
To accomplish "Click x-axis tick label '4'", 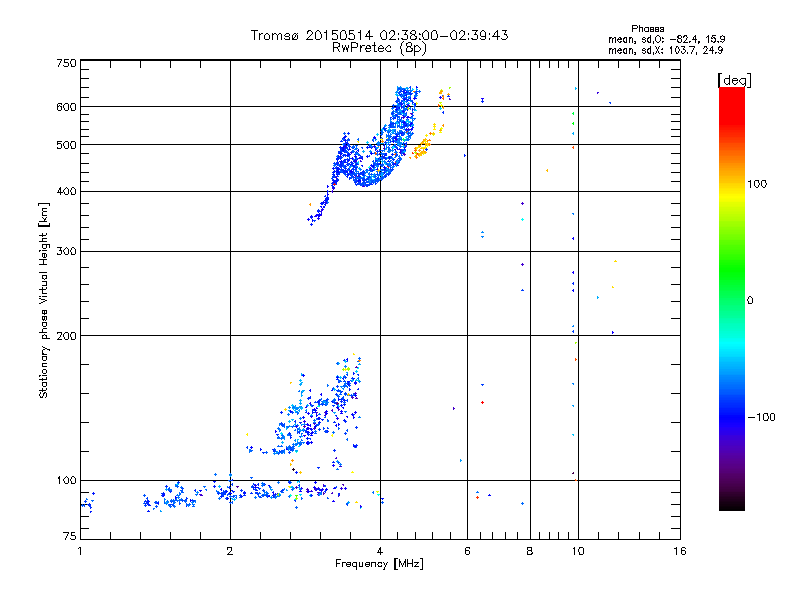I will 380,551.
